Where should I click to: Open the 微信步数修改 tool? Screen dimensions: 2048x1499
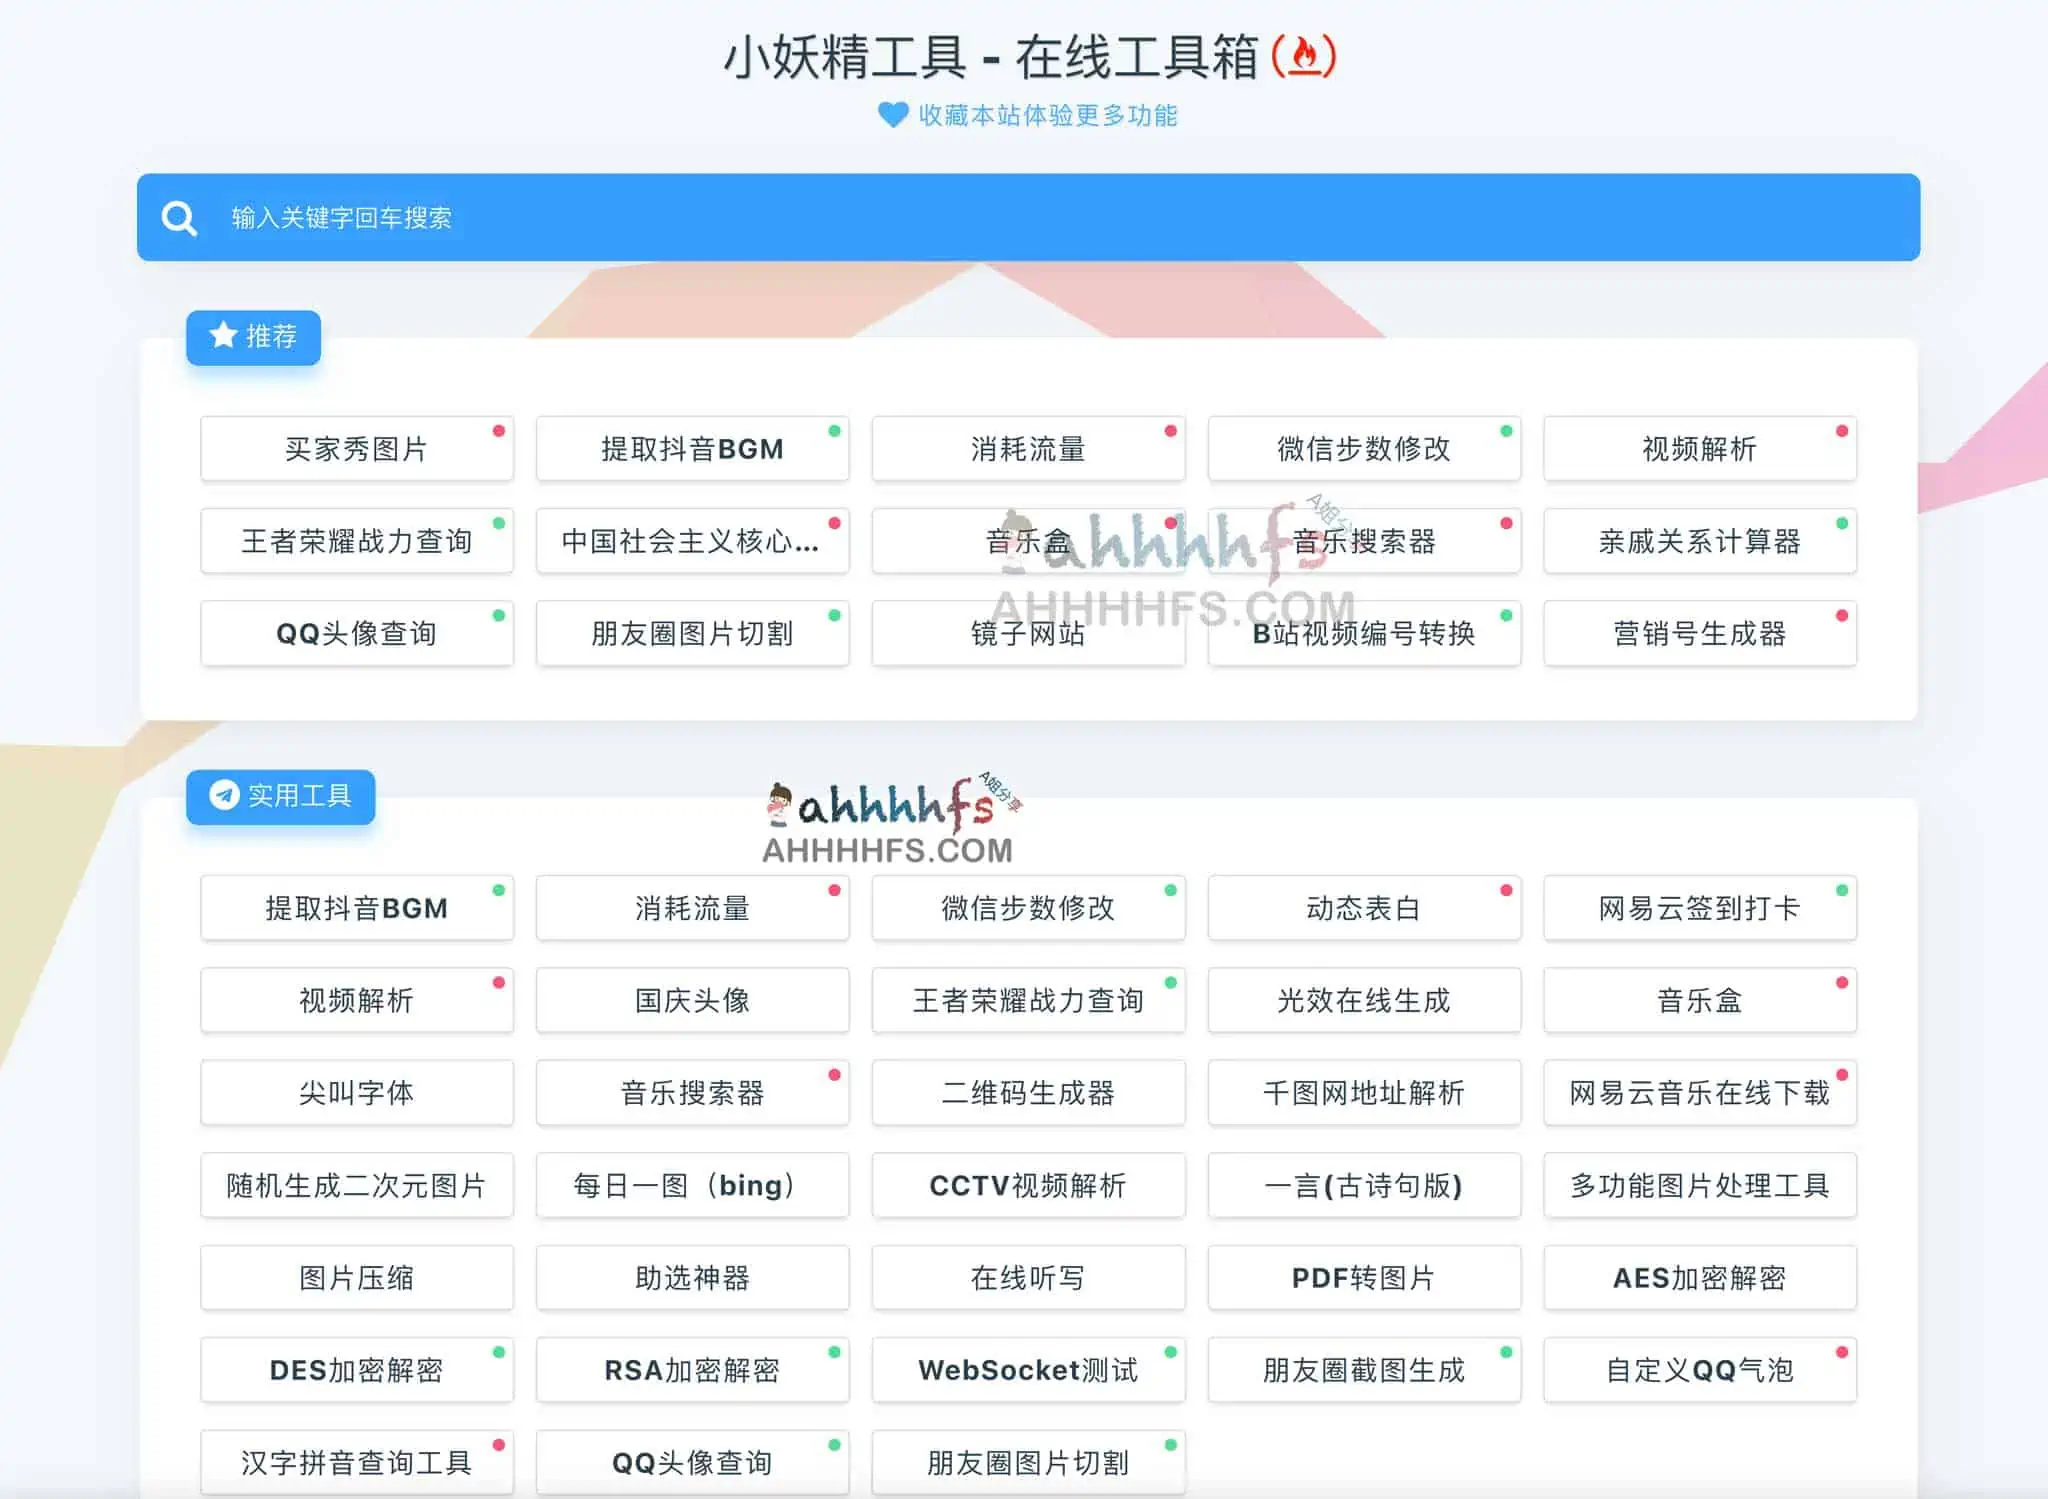1364,448
